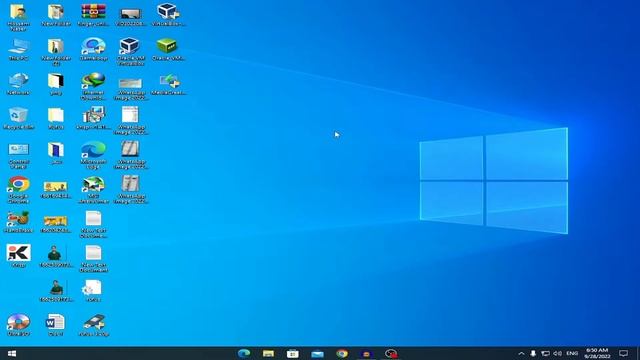Switch to Chrome on the taskbar
Screen dimensions: 640x360
[x=342, y=353]
